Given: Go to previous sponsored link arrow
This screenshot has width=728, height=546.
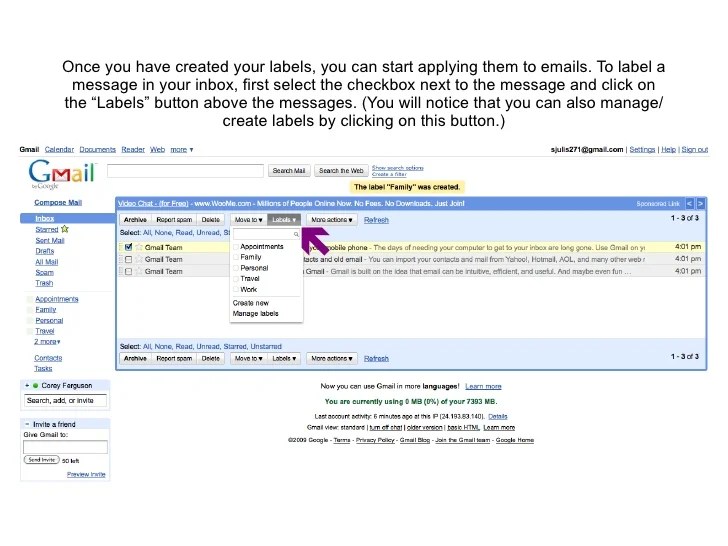Looking at the screenshot, I should [689, 204].
